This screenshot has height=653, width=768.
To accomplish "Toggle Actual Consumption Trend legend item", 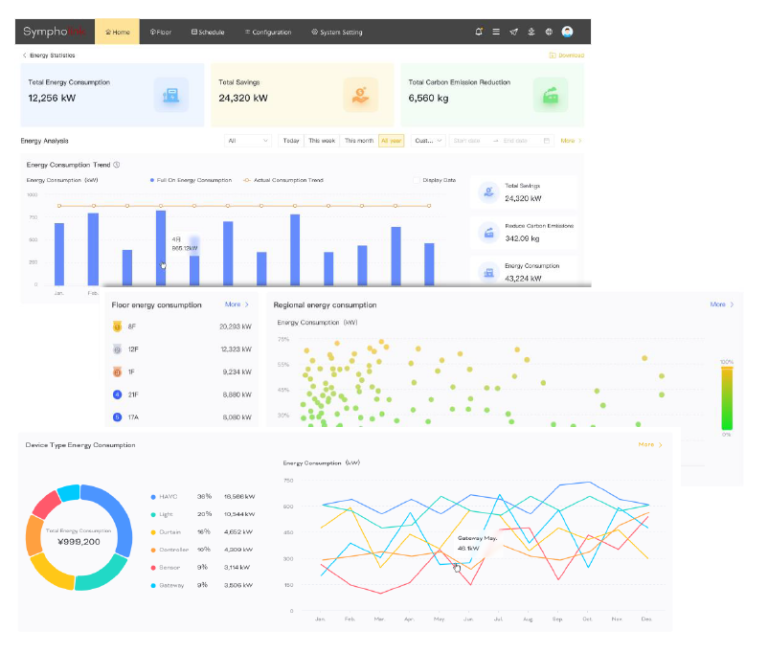I will pos(283,180).
